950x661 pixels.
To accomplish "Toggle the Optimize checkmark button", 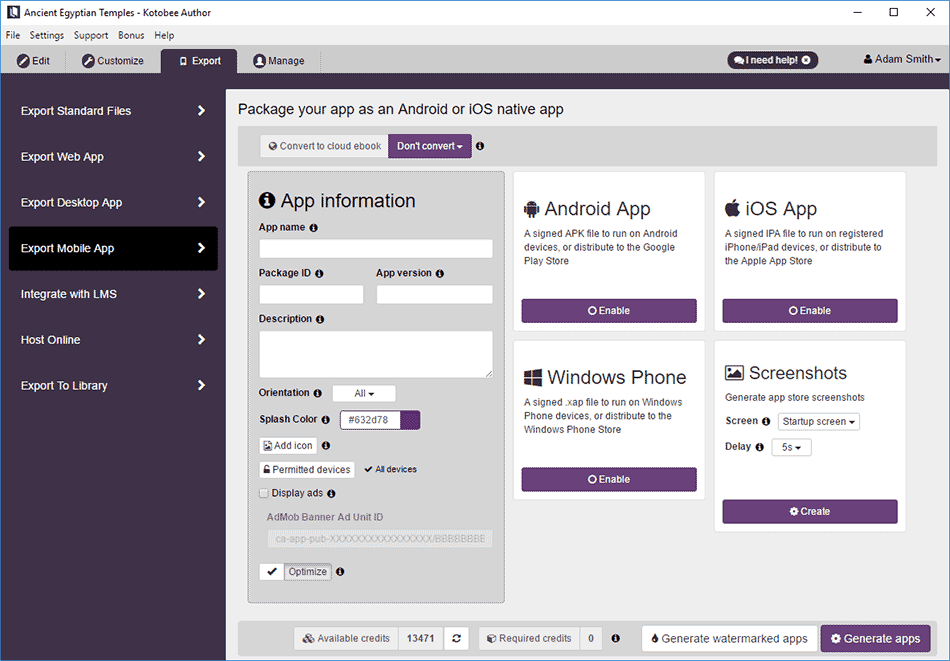I will [272, 572].
